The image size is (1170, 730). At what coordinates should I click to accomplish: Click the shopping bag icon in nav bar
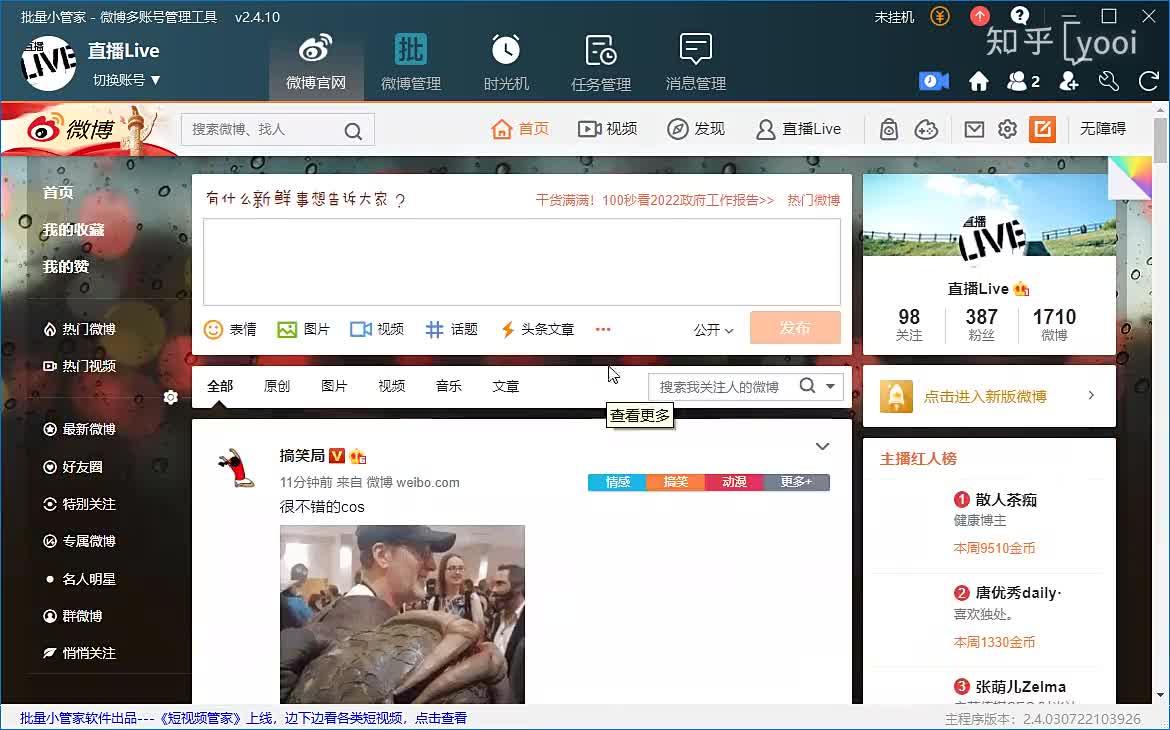point(888,129)
